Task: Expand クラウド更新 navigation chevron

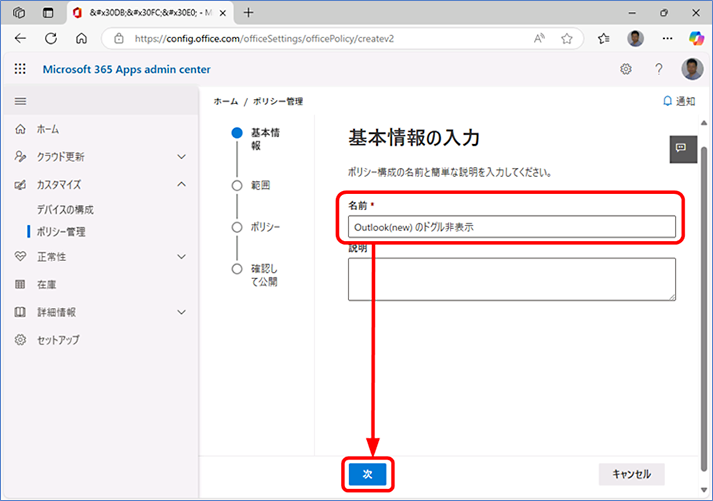Action: coord(181,157)
